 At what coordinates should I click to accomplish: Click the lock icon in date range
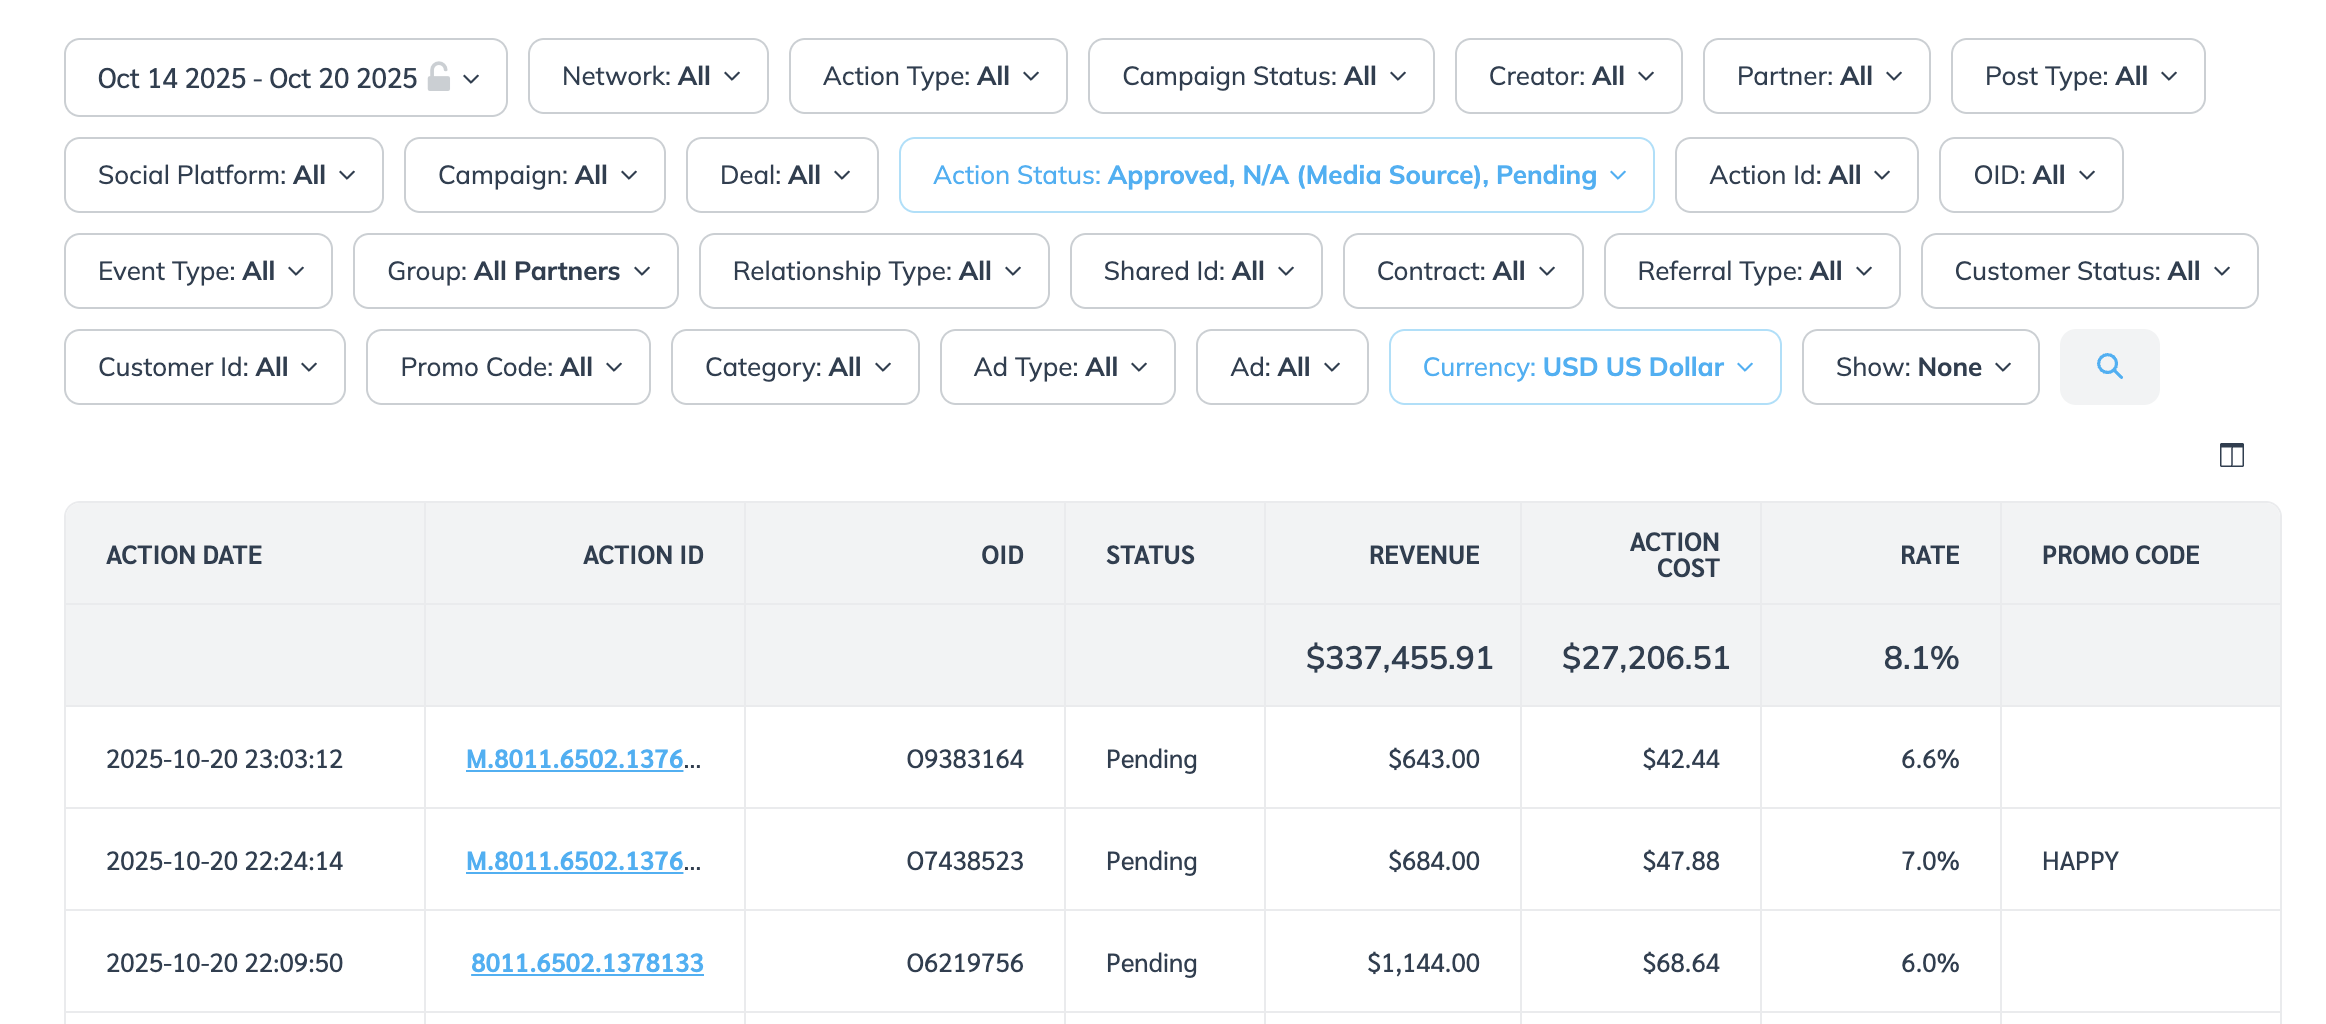pyautogui.click(x=438, y=77)
